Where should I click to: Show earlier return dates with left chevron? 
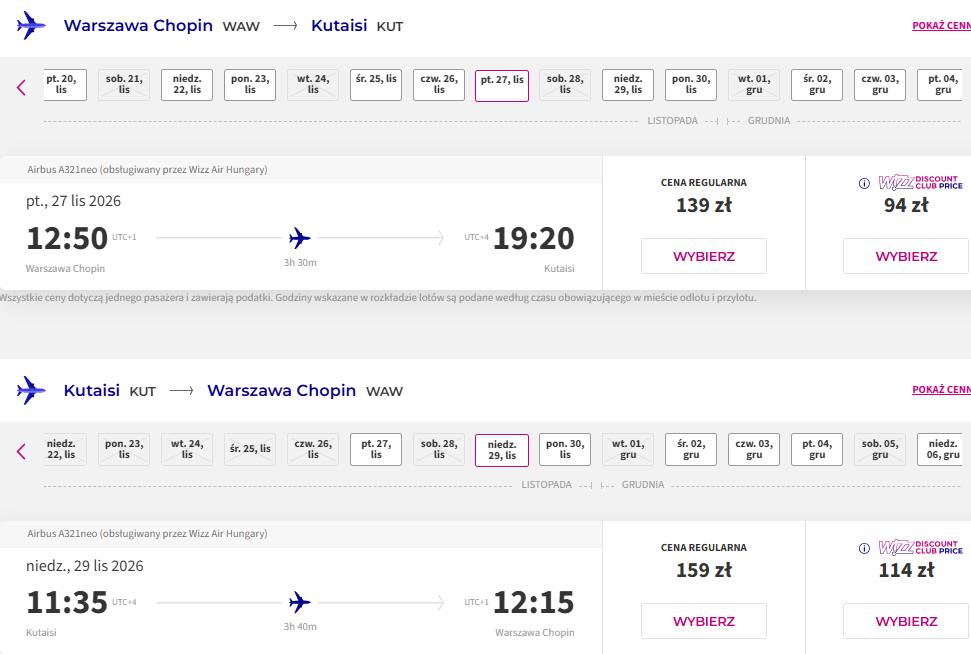point(21,451)
